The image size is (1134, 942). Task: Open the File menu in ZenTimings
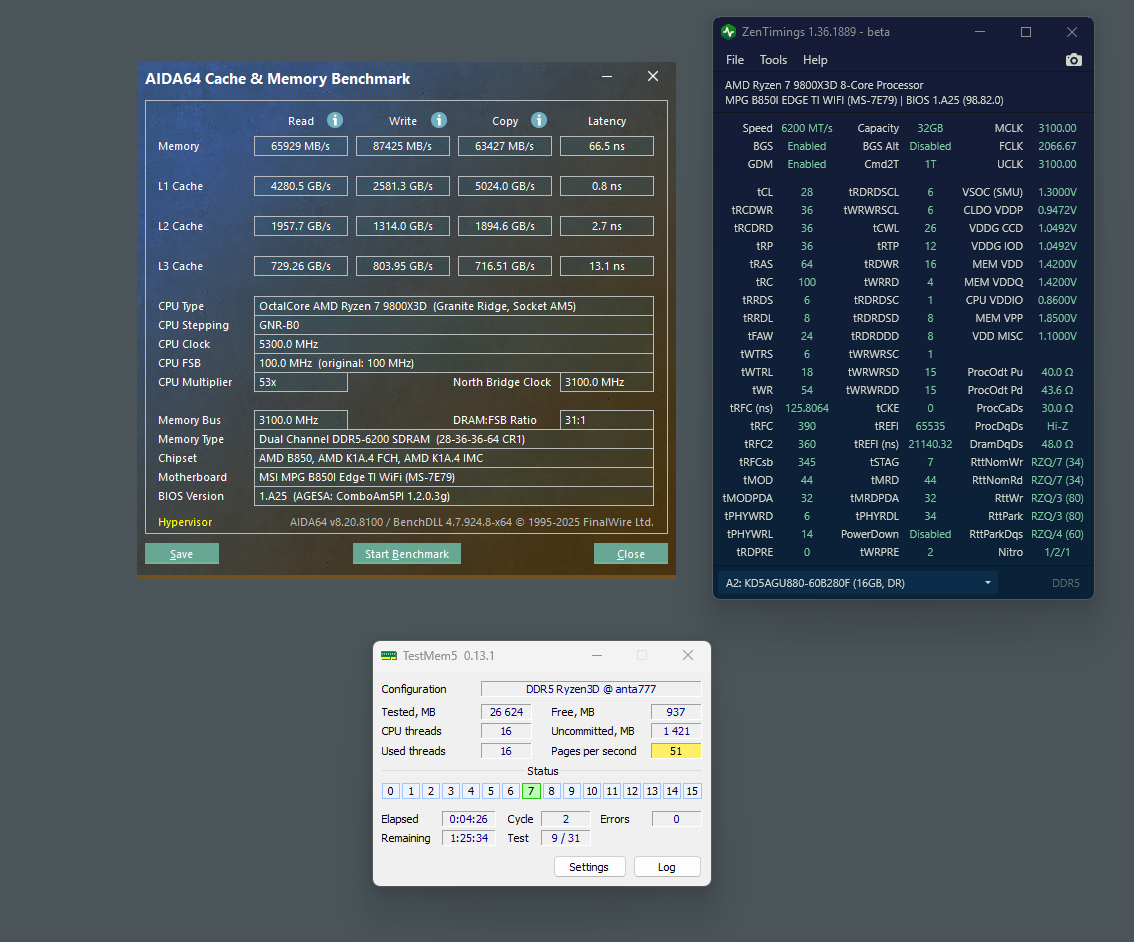coord(735,60)
